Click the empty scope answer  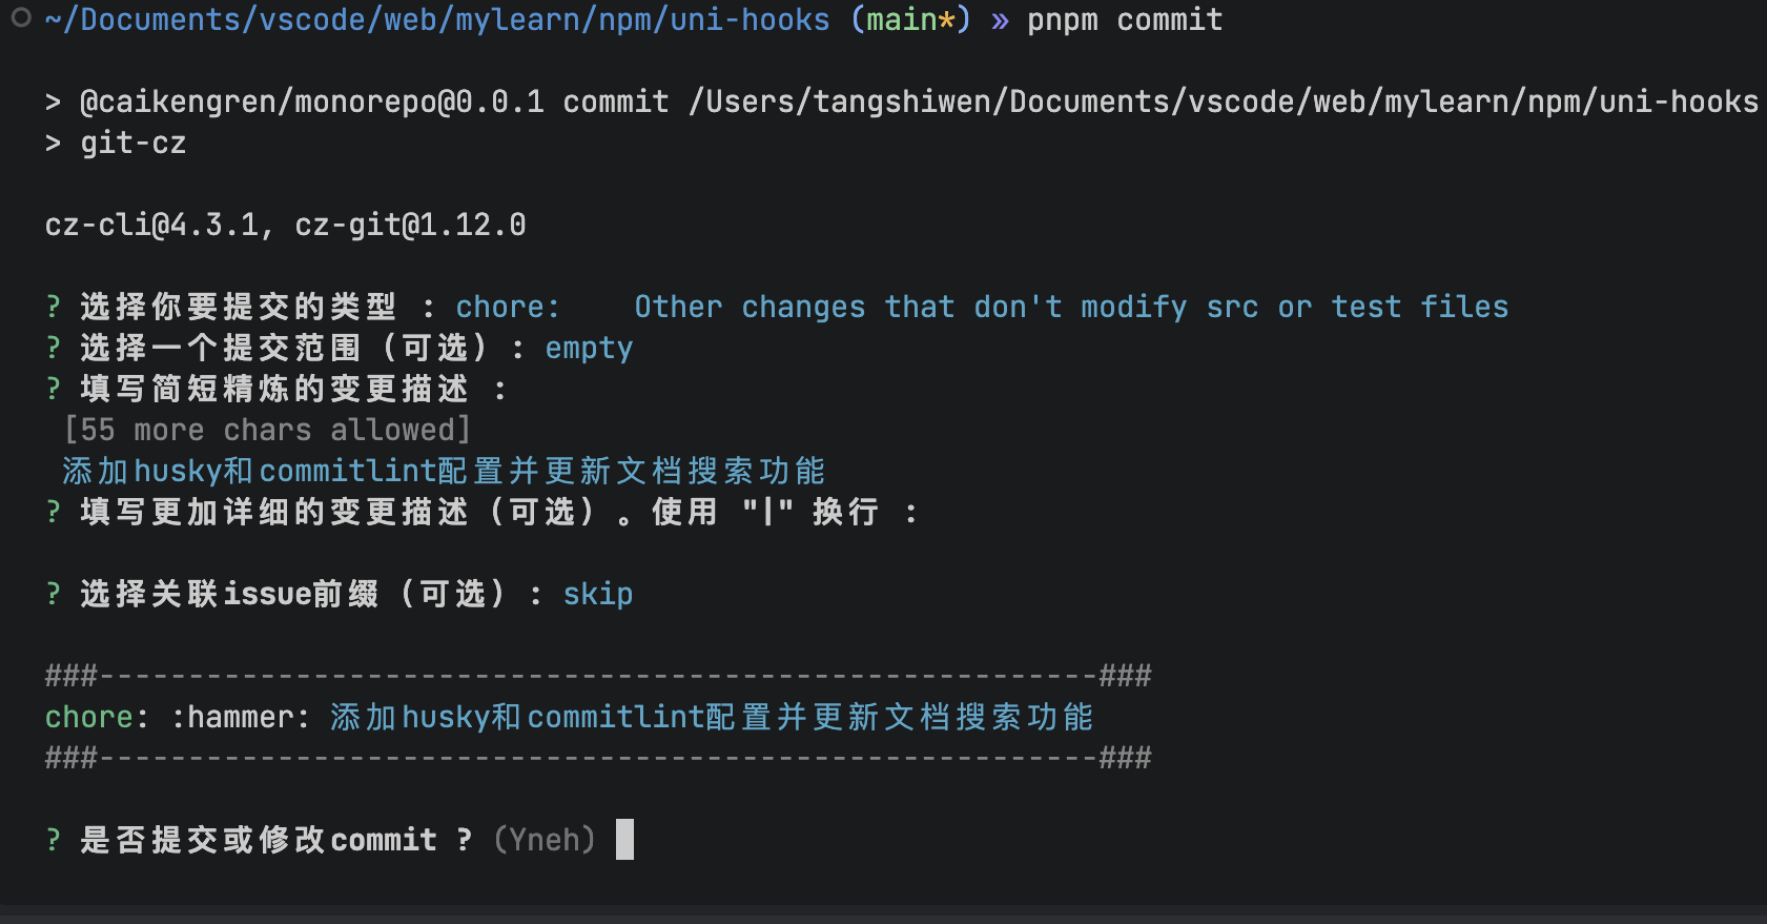pos(588,348)
